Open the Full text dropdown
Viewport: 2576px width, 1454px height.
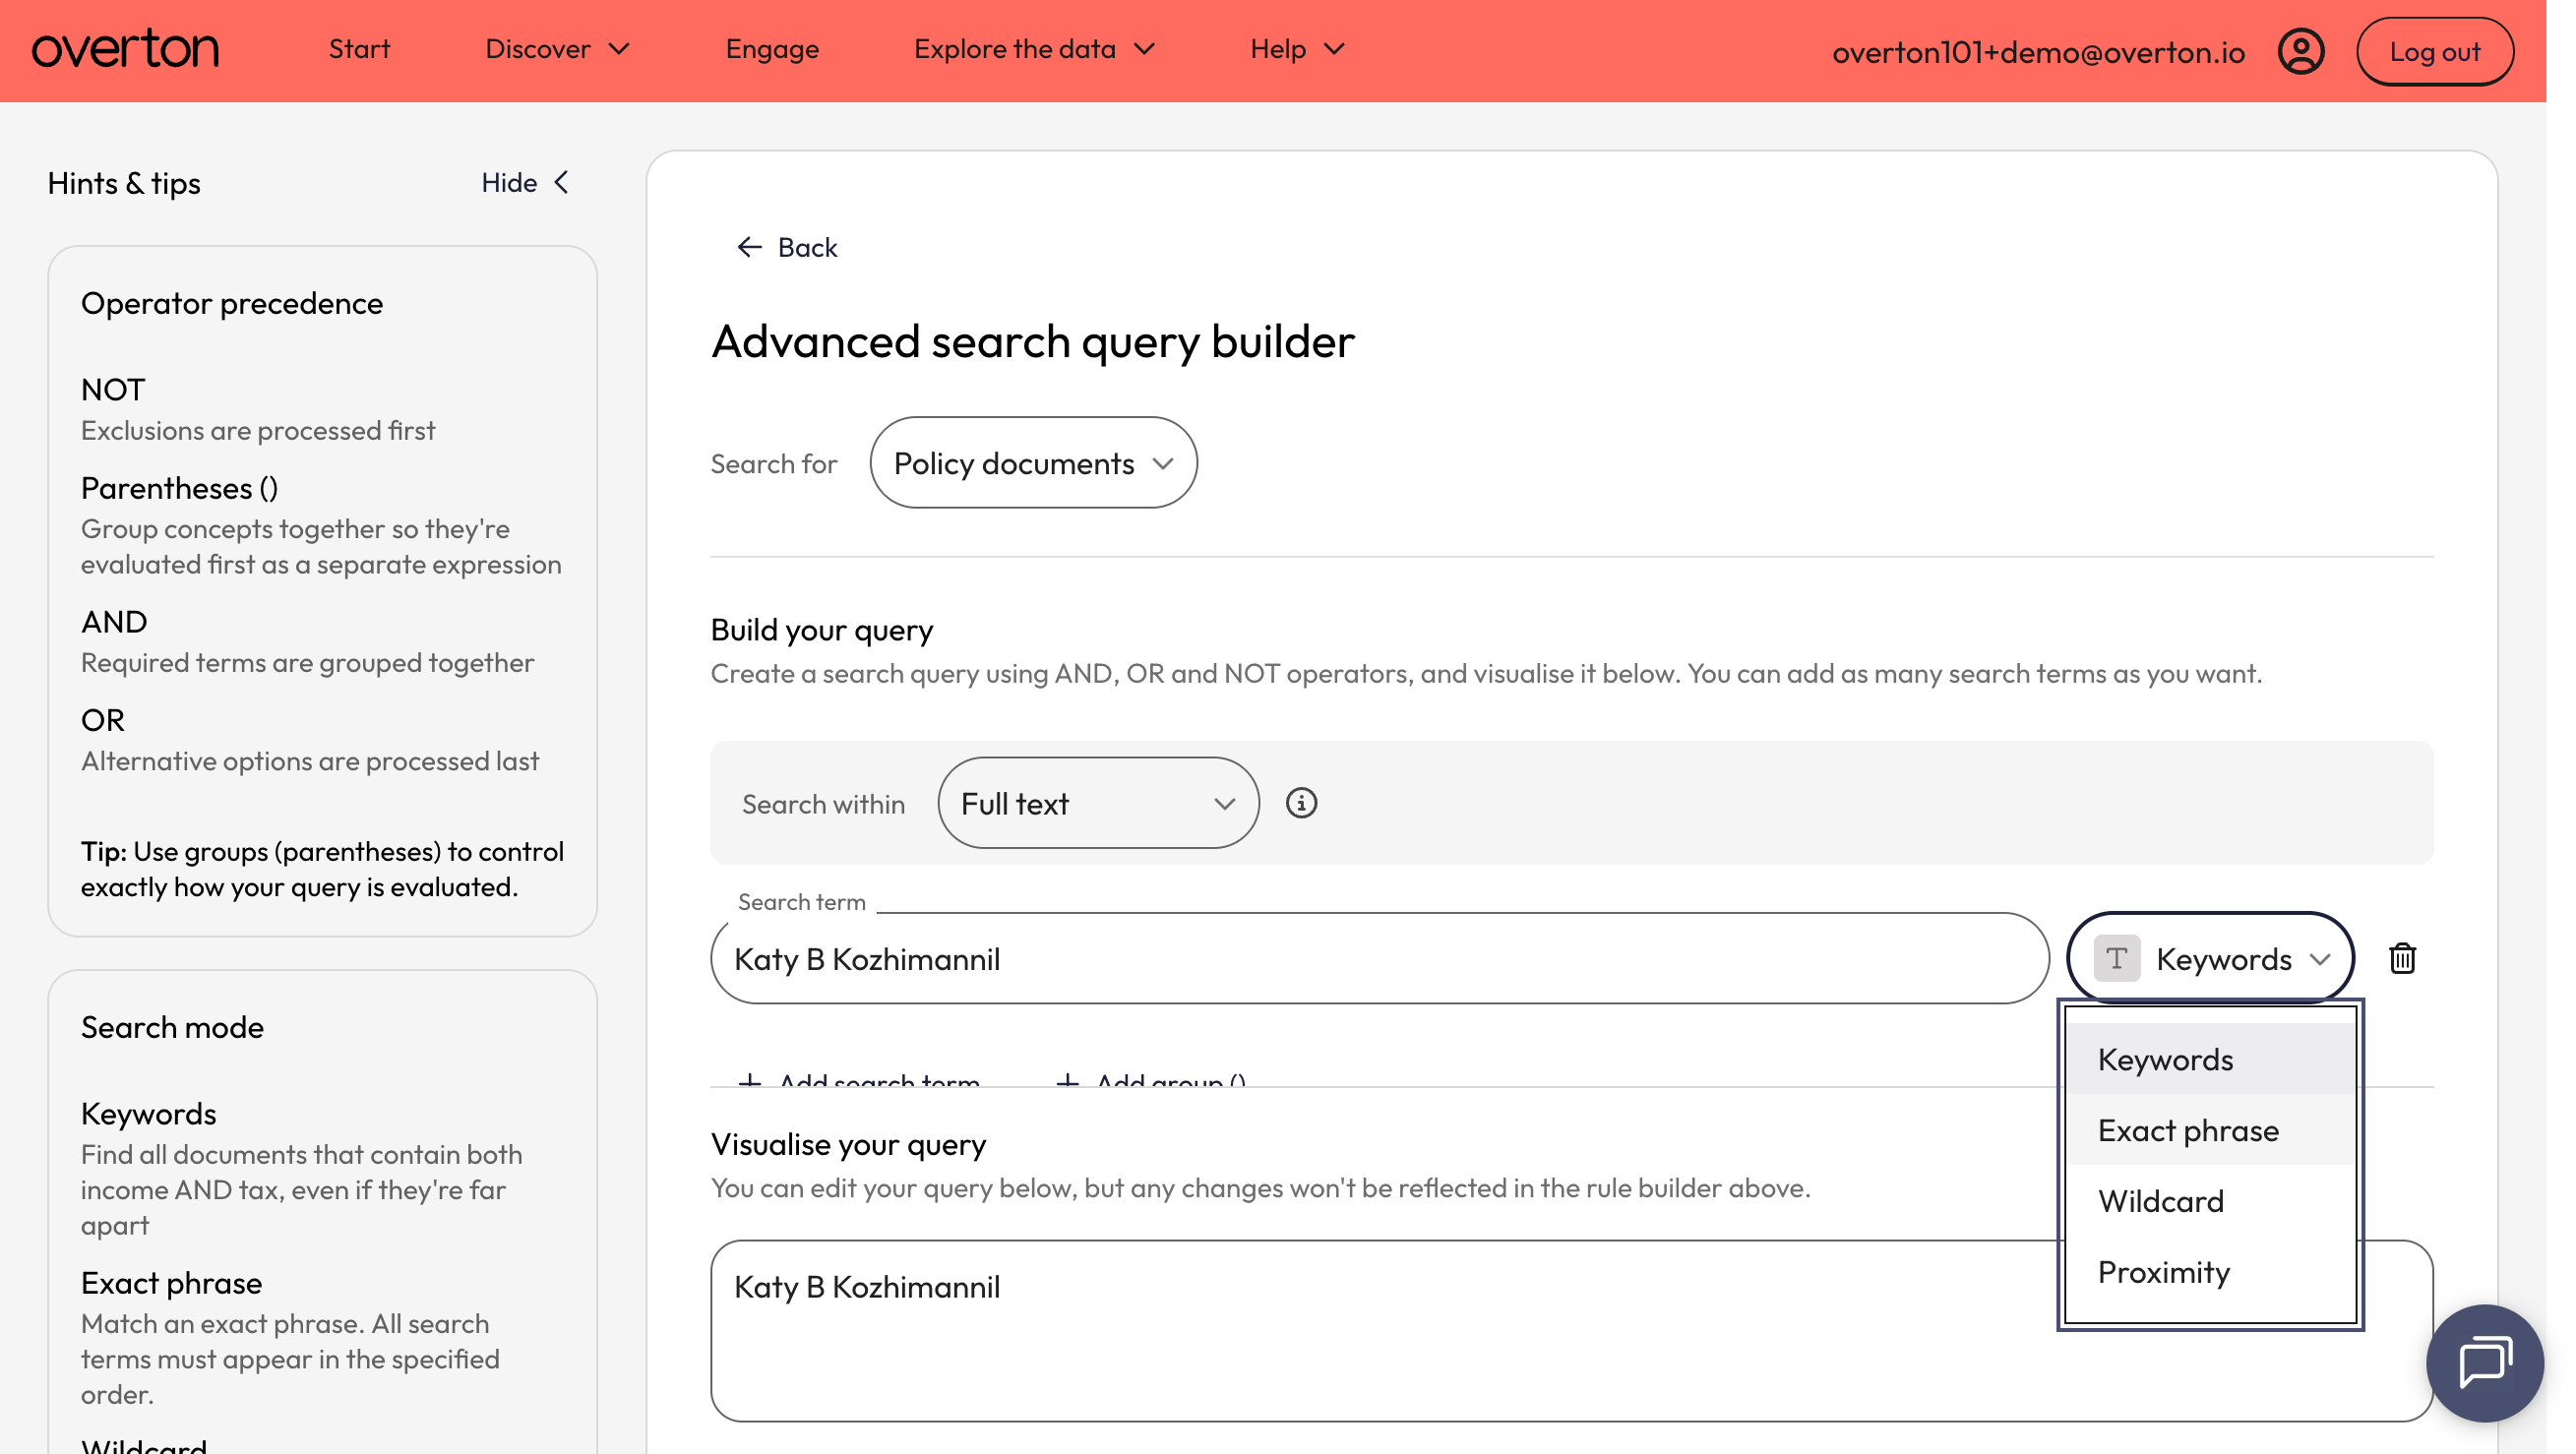pyautogui.click(x=1097, y=803)
